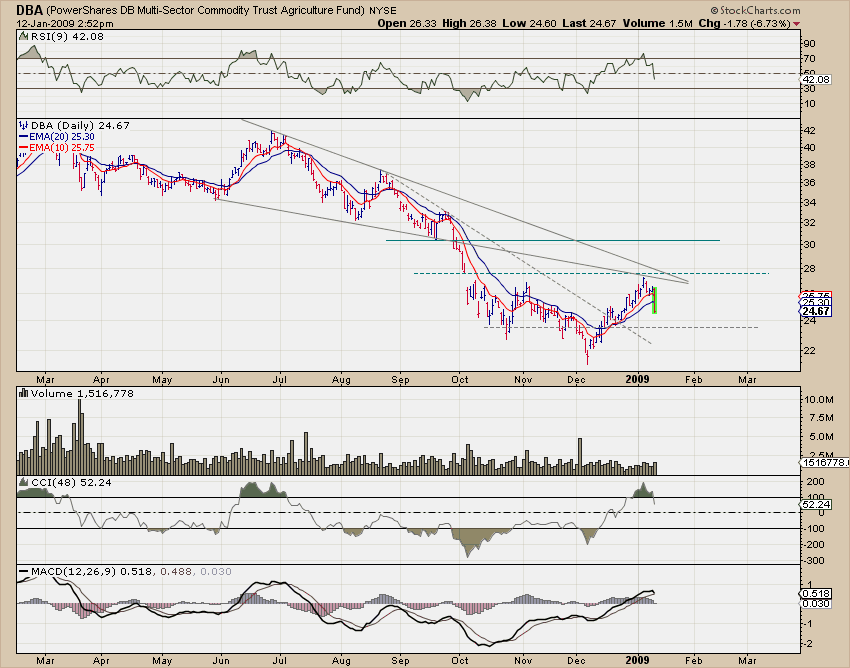Click the CCI(48) 52.24 label
This screenshot has height=668, width=850.
click(x=70, y=482)
